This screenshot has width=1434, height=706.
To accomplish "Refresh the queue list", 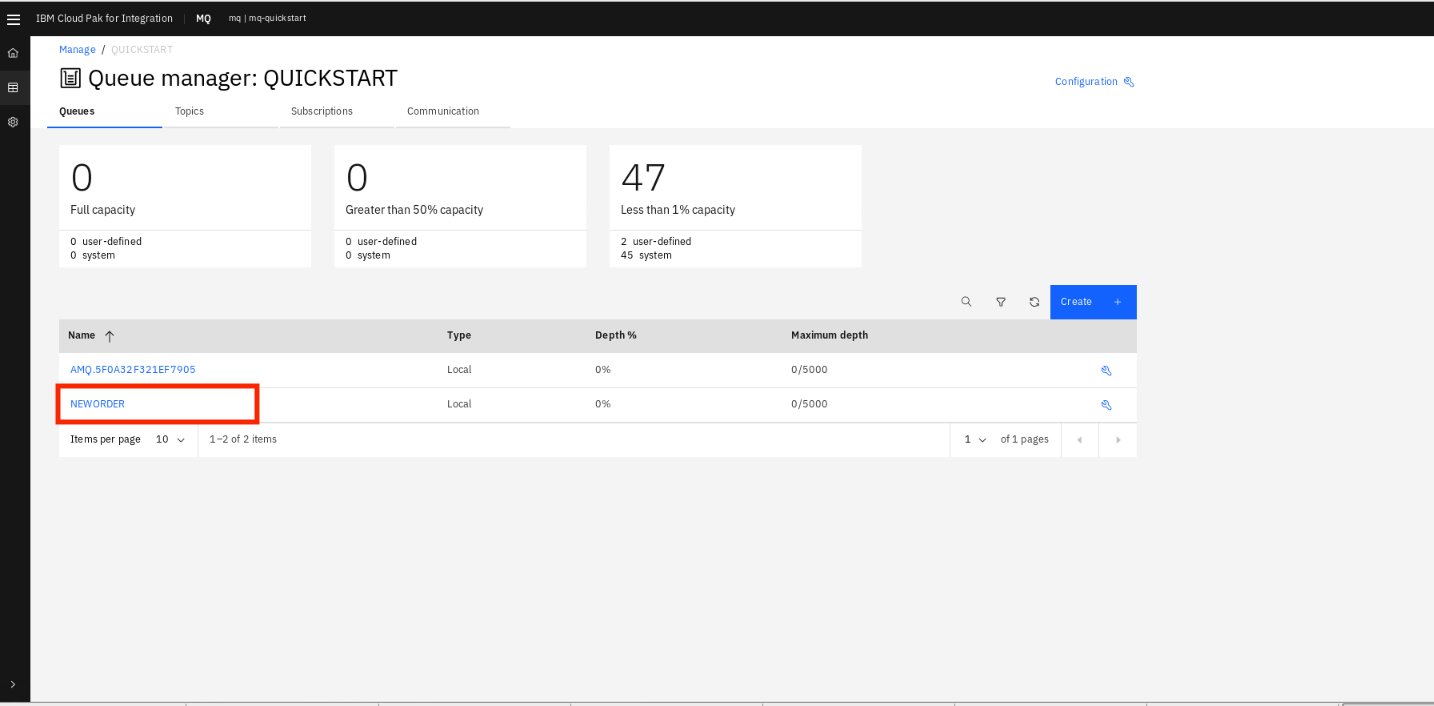I will (x=1034, y=301).
